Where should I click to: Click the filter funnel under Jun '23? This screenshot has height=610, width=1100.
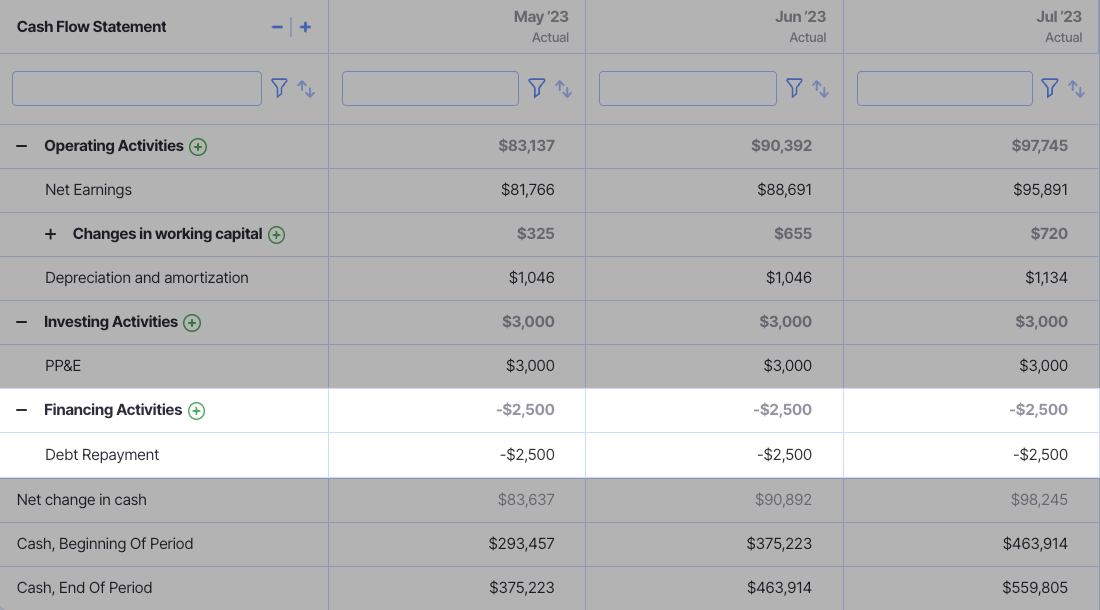pyautogui.click(x=794, y=88)
